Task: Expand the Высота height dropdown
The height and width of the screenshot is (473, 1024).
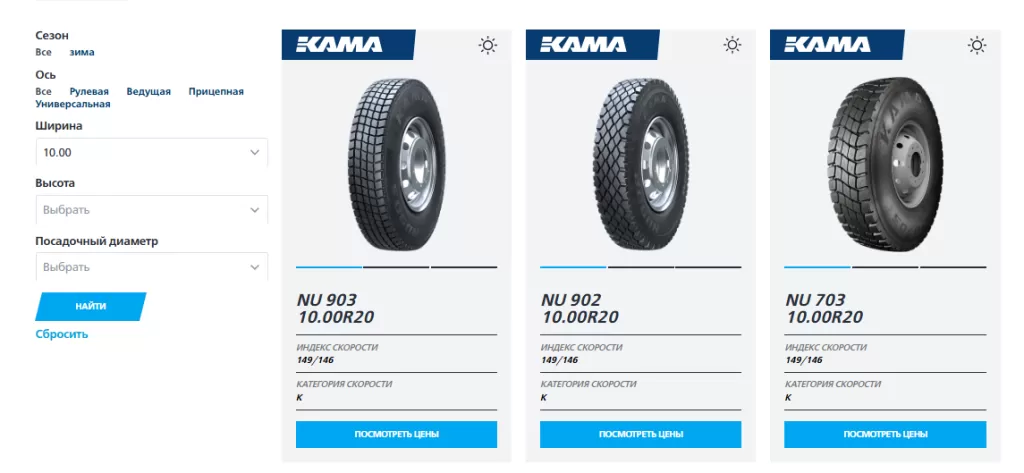Action: [x=152, y=210]
